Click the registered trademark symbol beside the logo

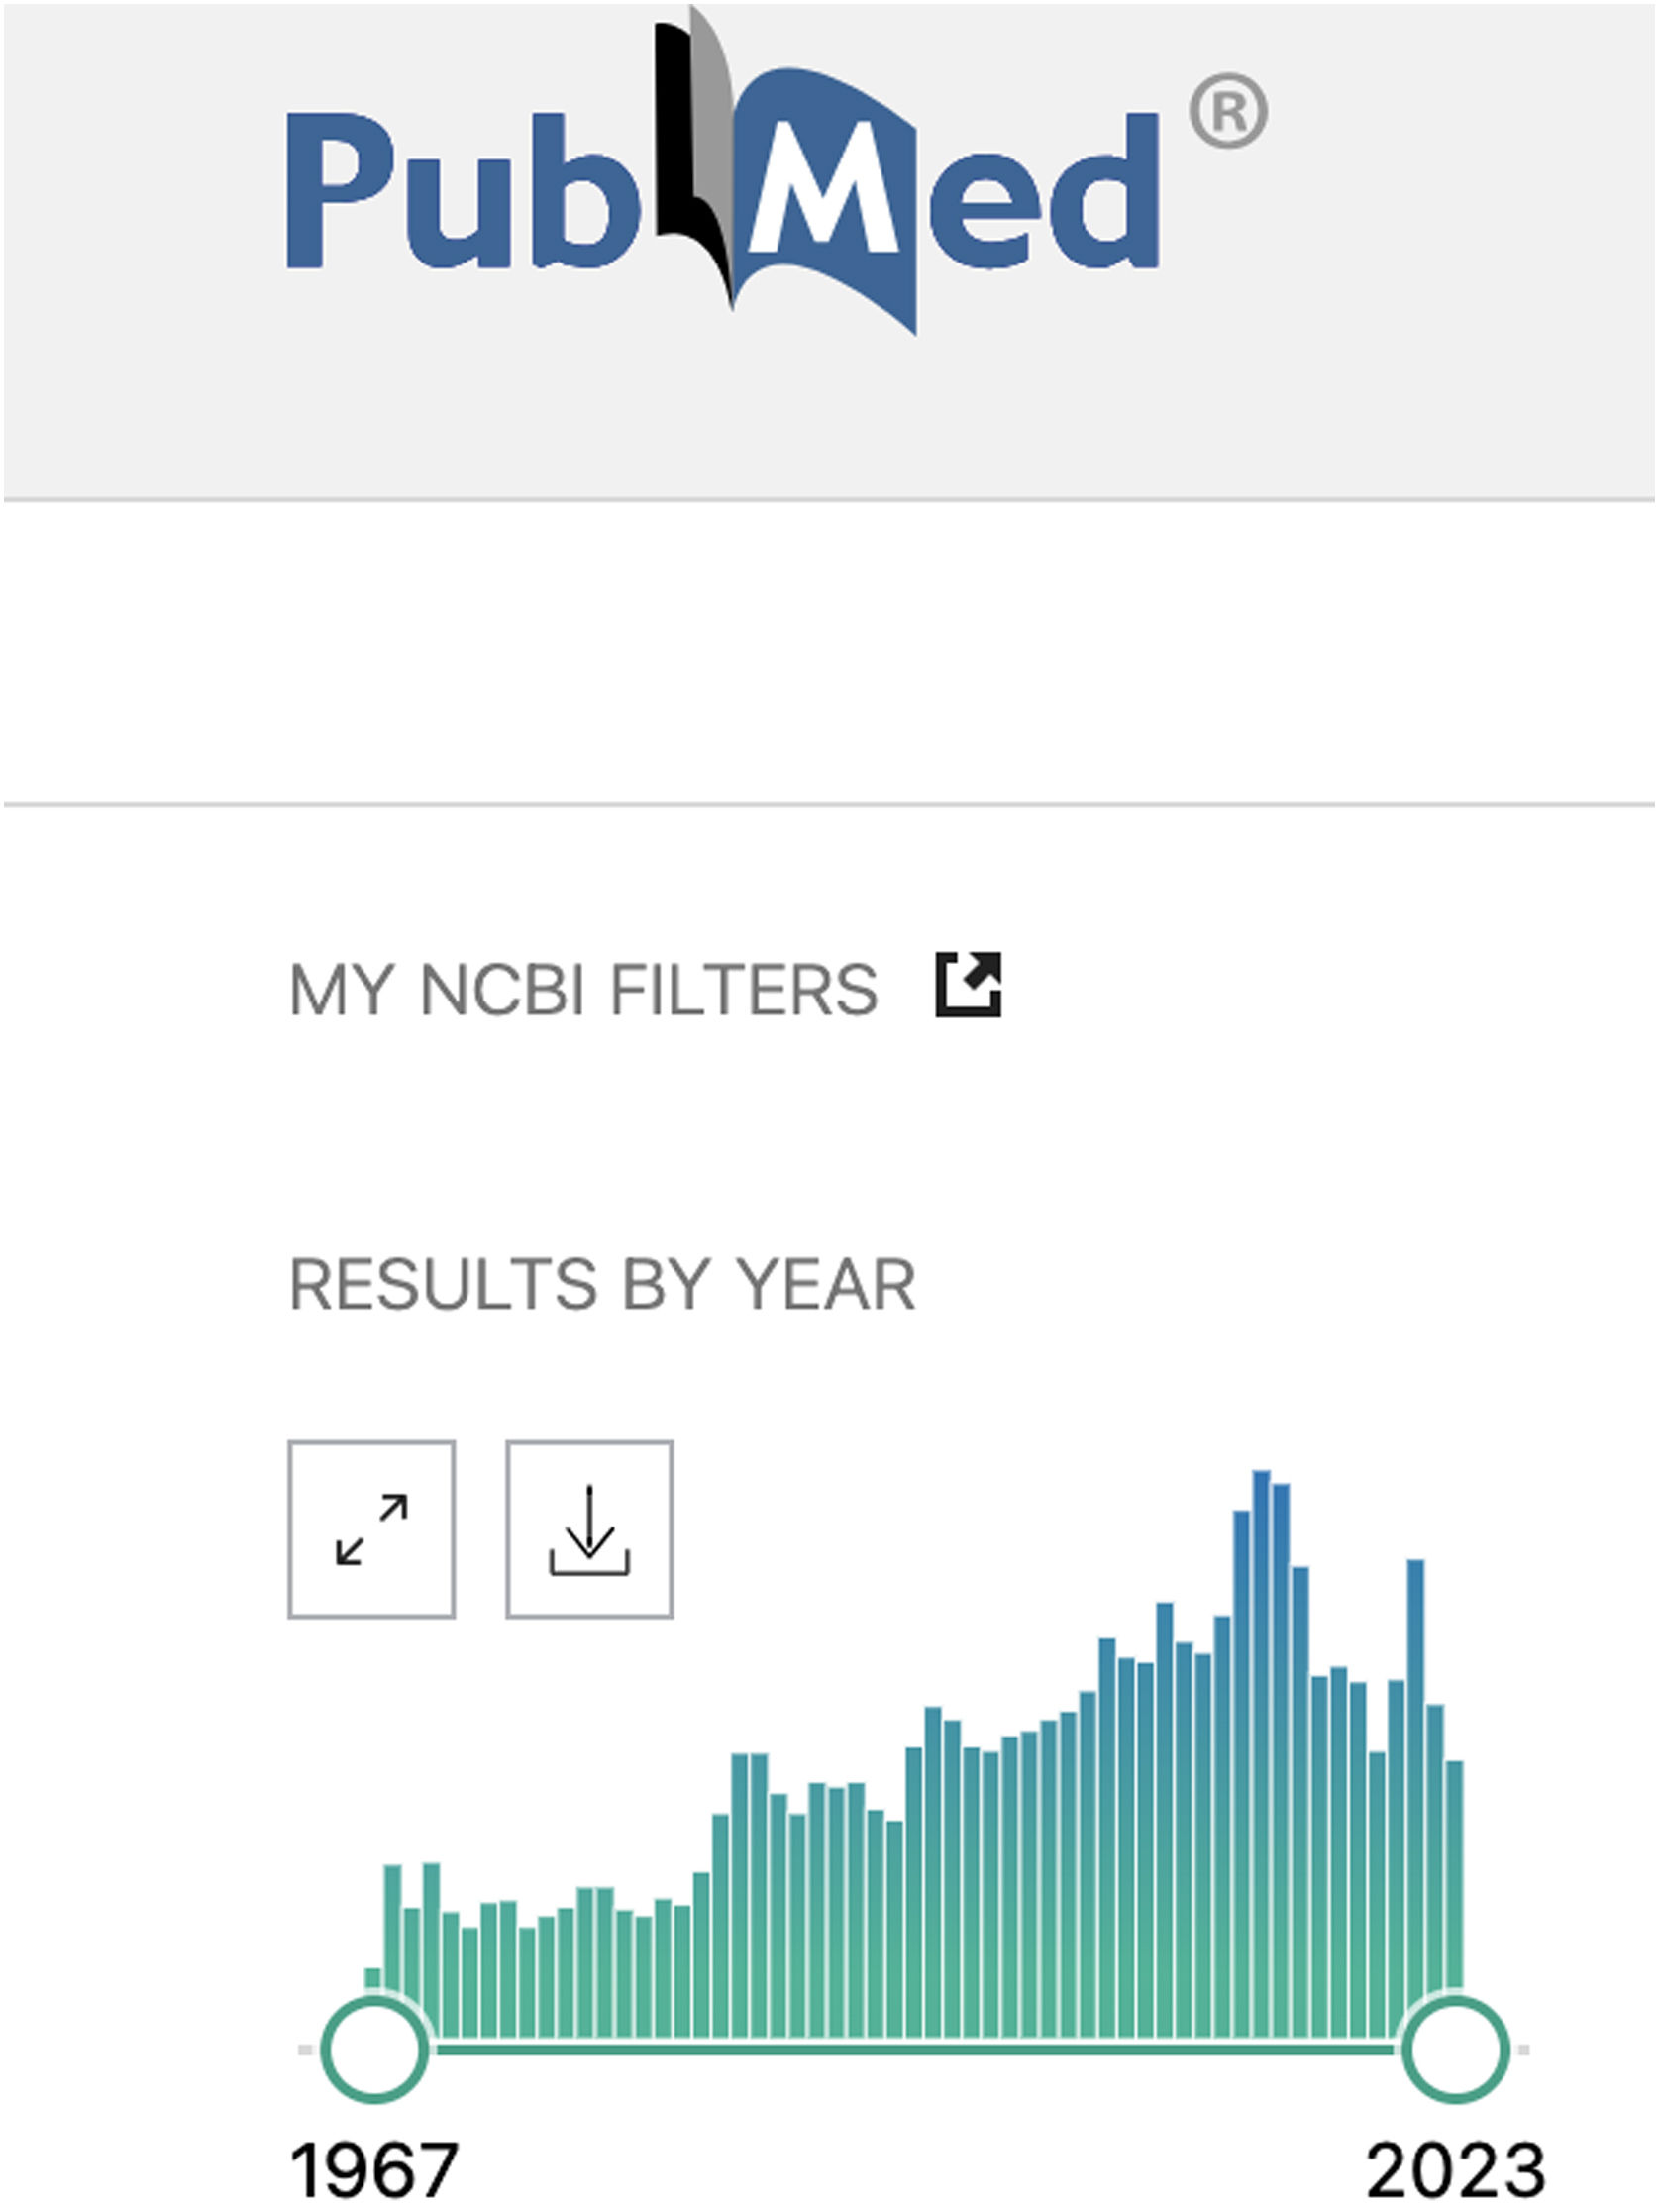coord(1228,111)
